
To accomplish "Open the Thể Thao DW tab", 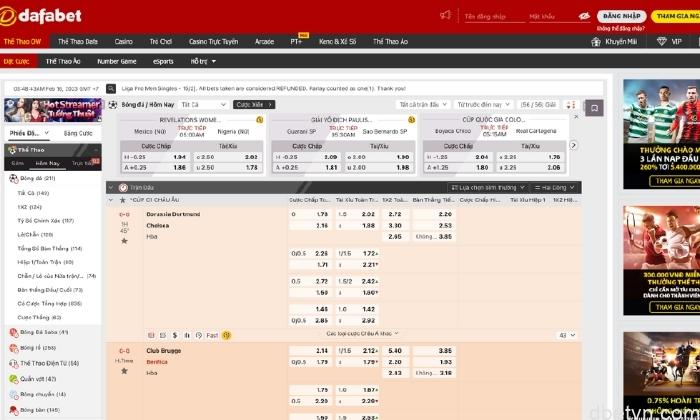I will (22, 42).
